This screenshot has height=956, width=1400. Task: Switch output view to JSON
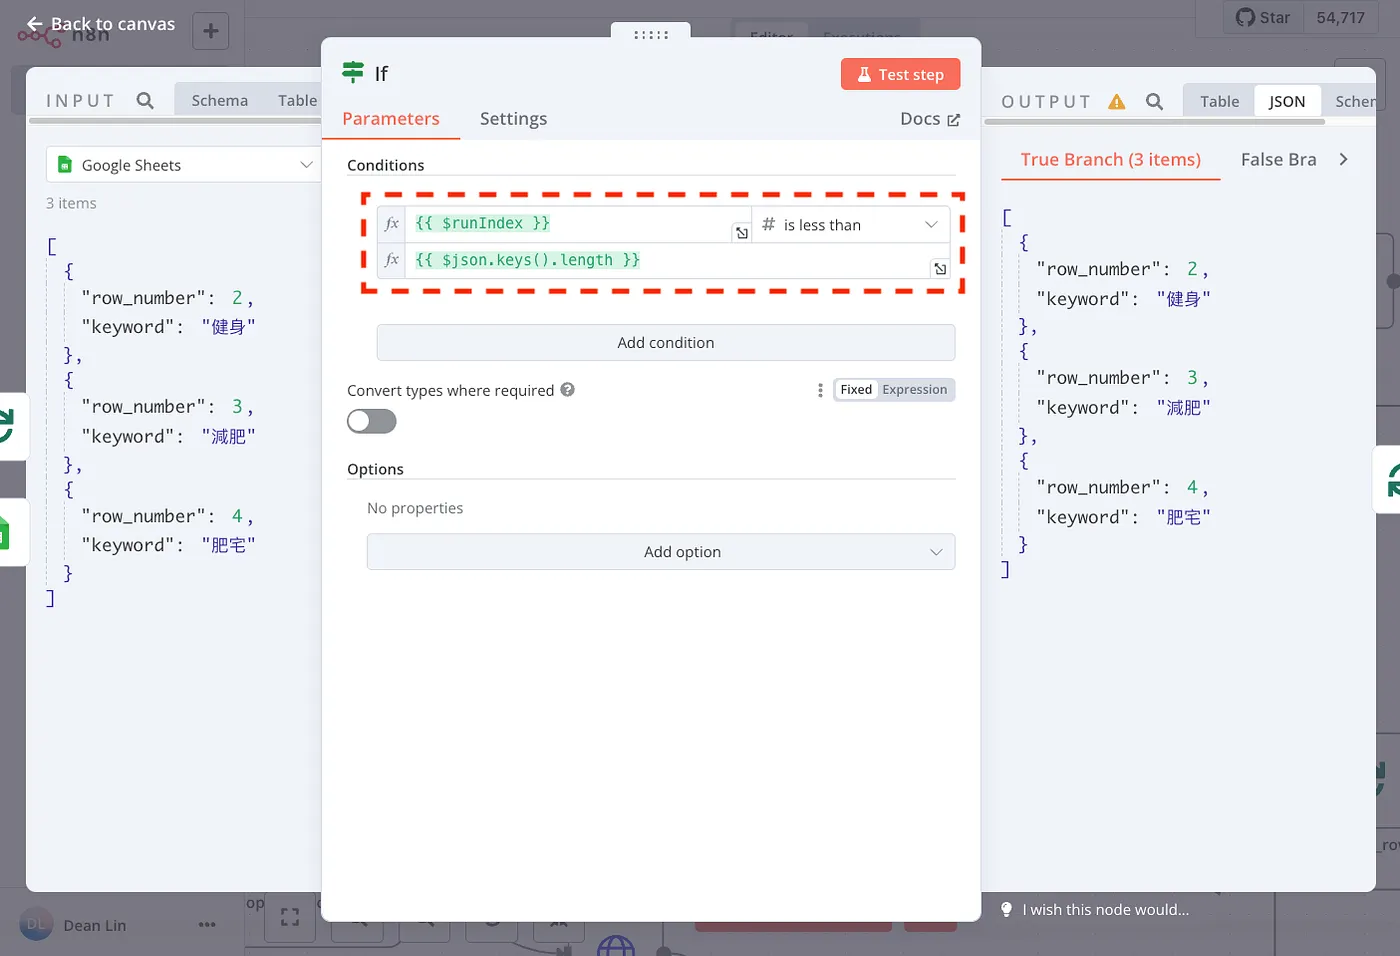pos(1287,102)
